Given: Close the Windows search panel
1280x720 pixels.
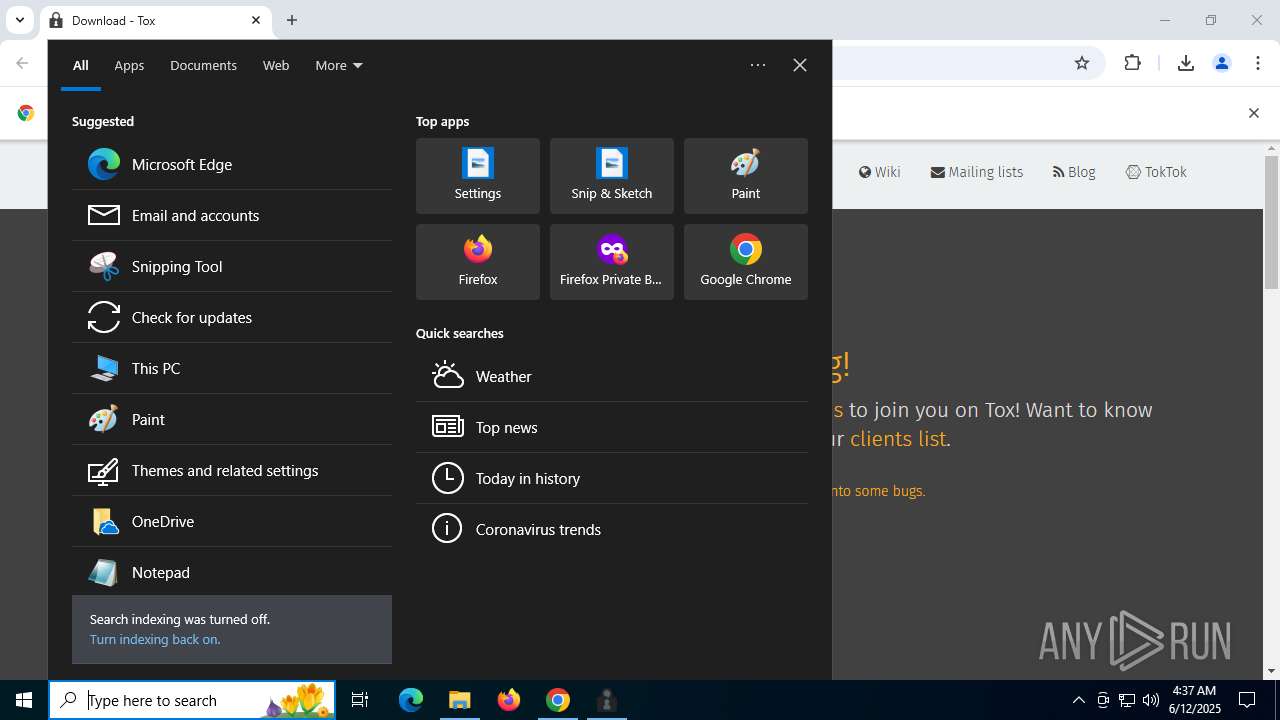Looking at the screenshot, I should tap(800, 65).
